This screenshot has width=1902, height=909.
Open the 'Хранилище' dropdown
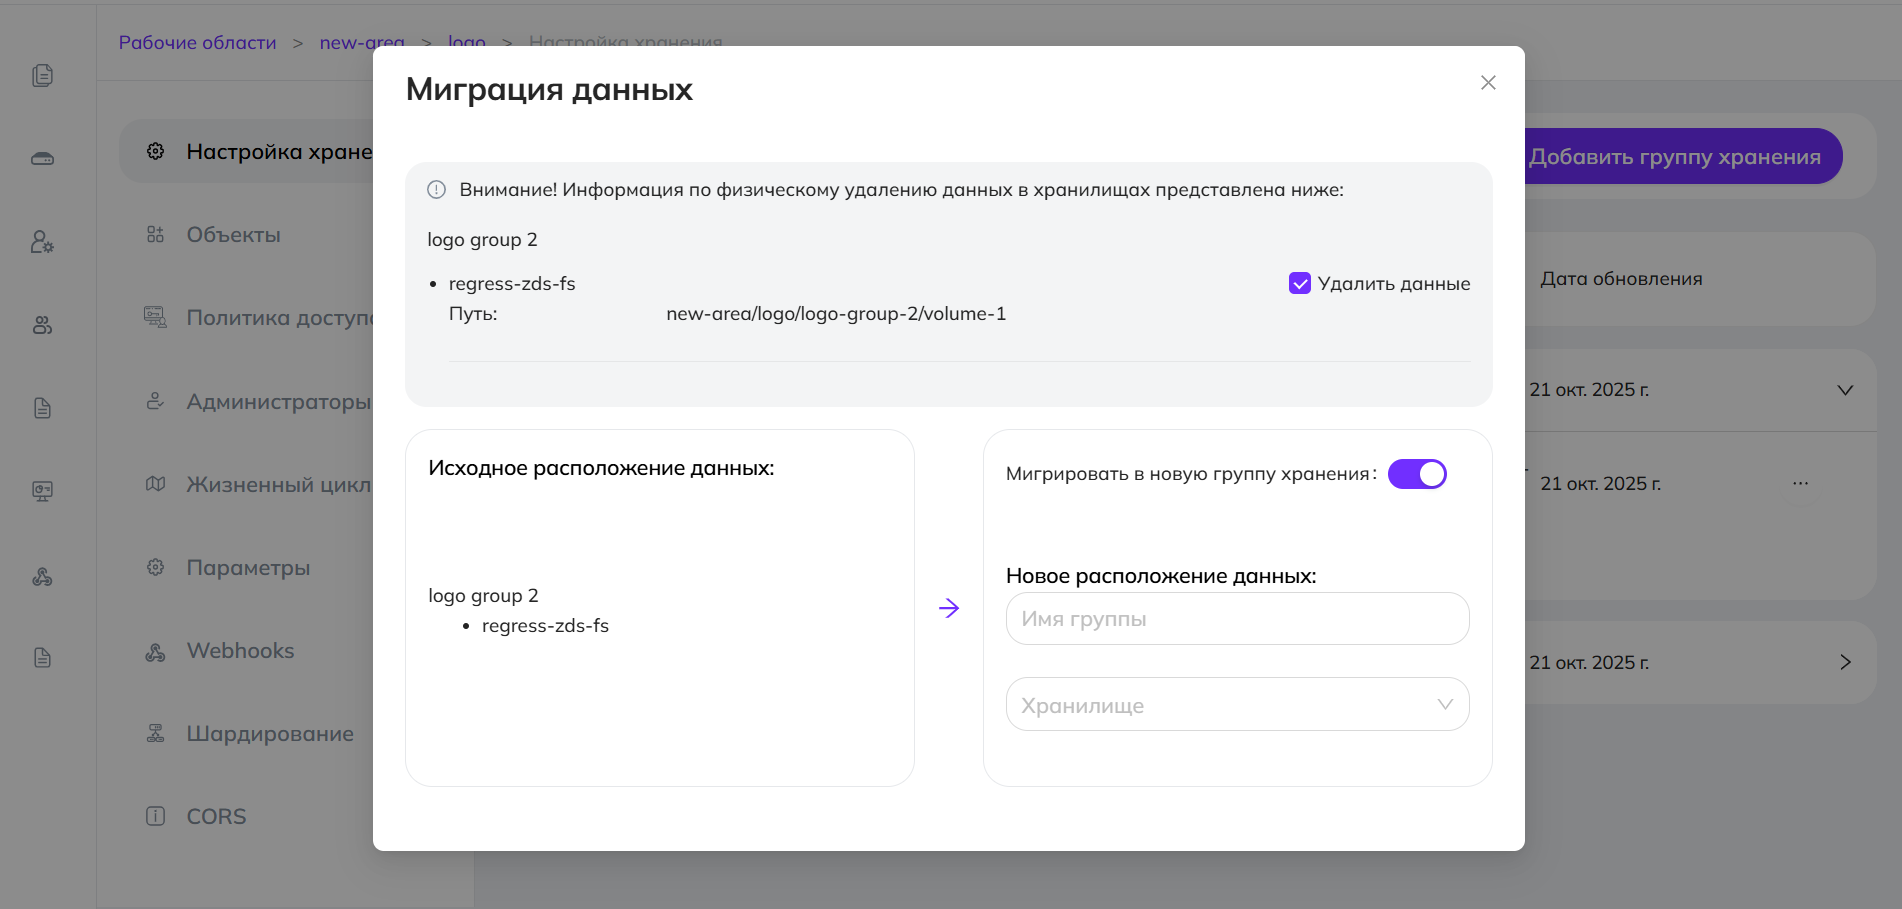point(1237,705)
